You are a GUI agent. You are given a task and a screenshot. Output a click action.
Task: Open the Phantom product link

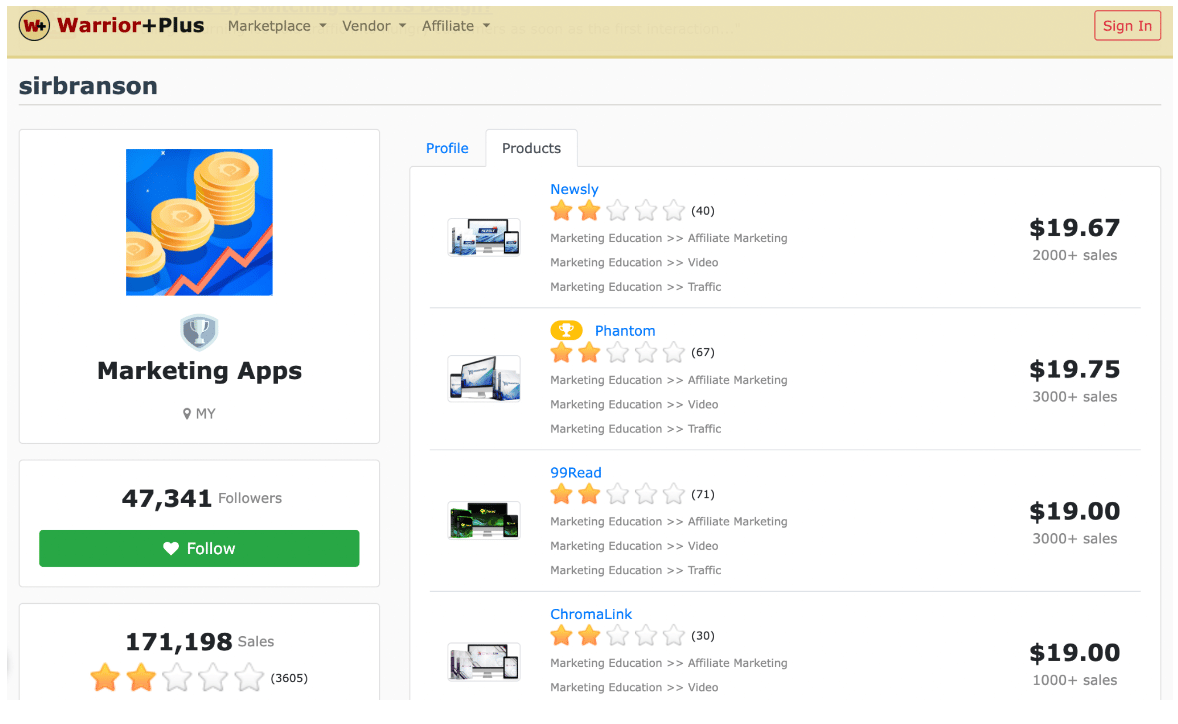coord(625,331)
